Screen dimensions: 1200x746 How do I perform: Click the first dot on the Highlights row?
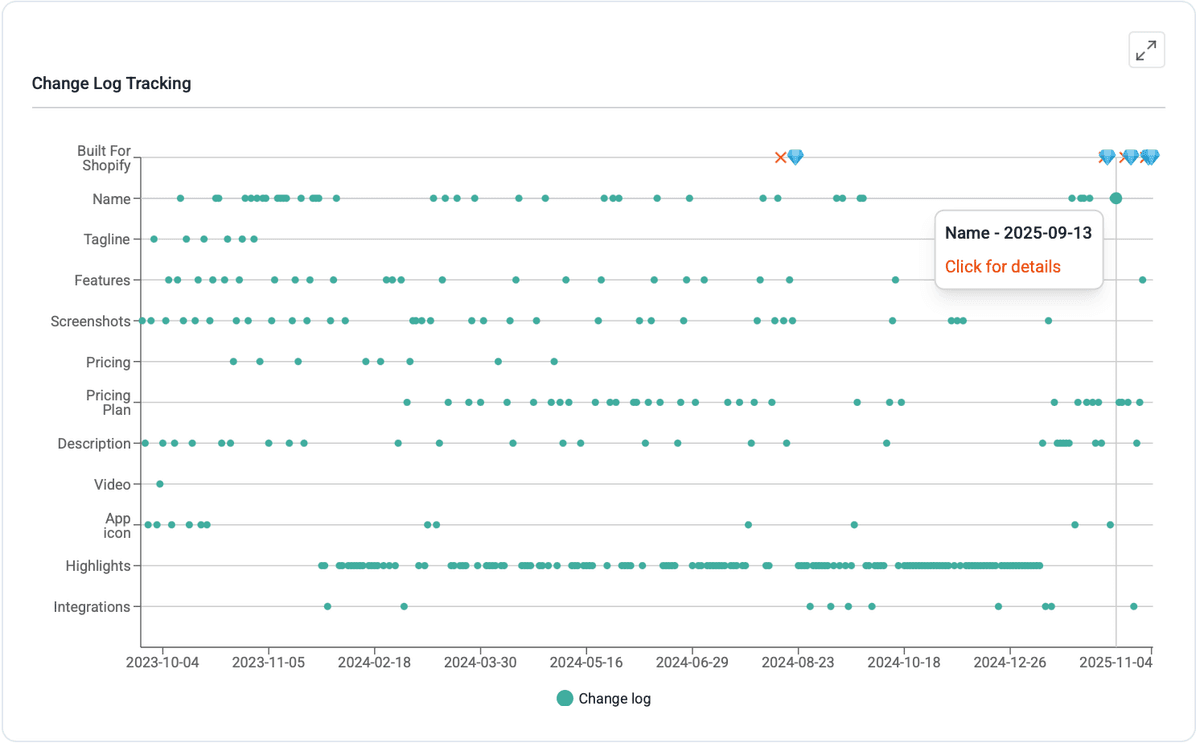[x=321, y=566]
